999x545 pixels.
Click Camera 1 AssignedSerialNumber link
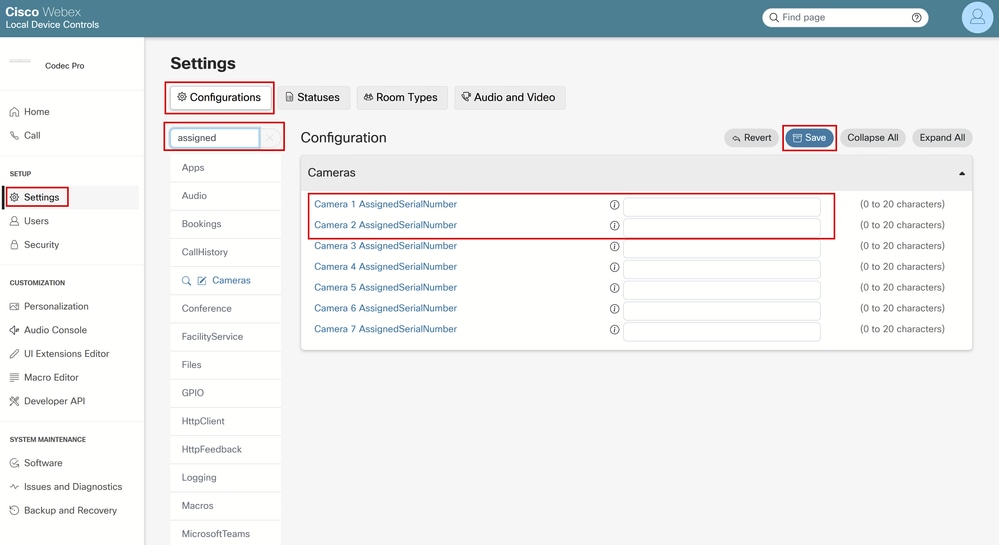pyautogui.click(x=385, y=204)
